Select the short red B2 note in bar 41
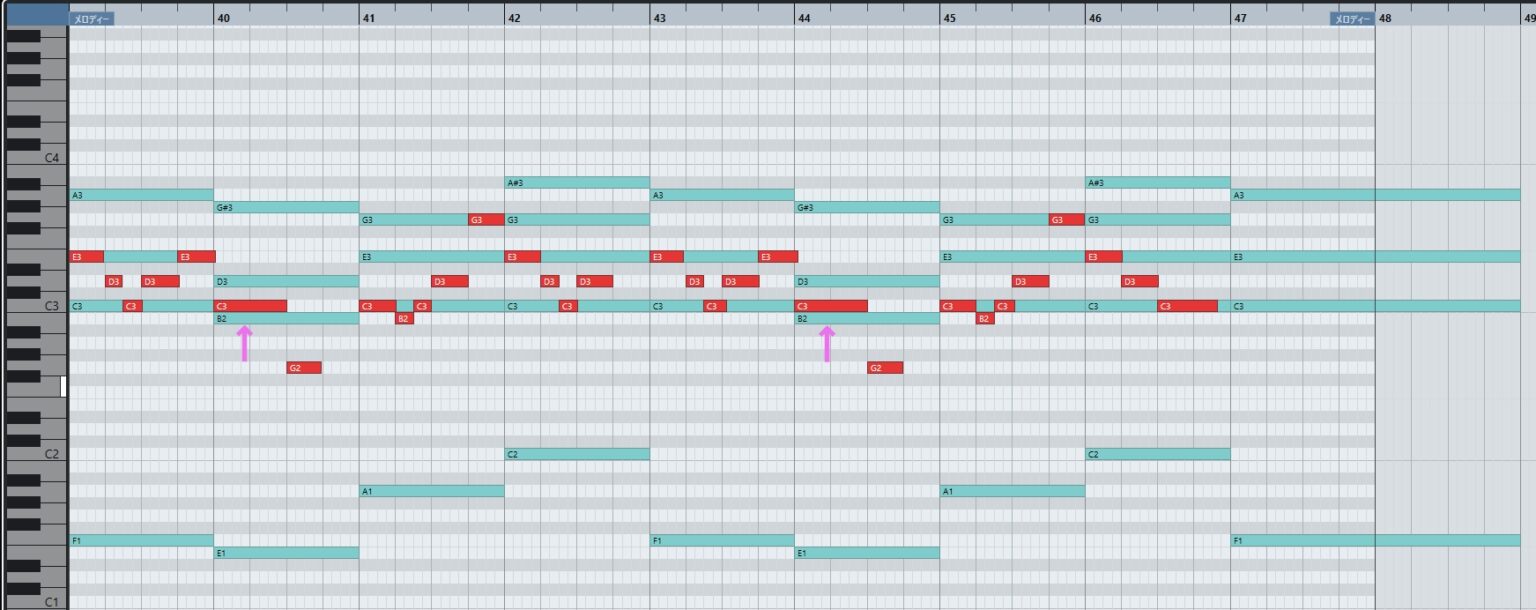 coord(404,319)
